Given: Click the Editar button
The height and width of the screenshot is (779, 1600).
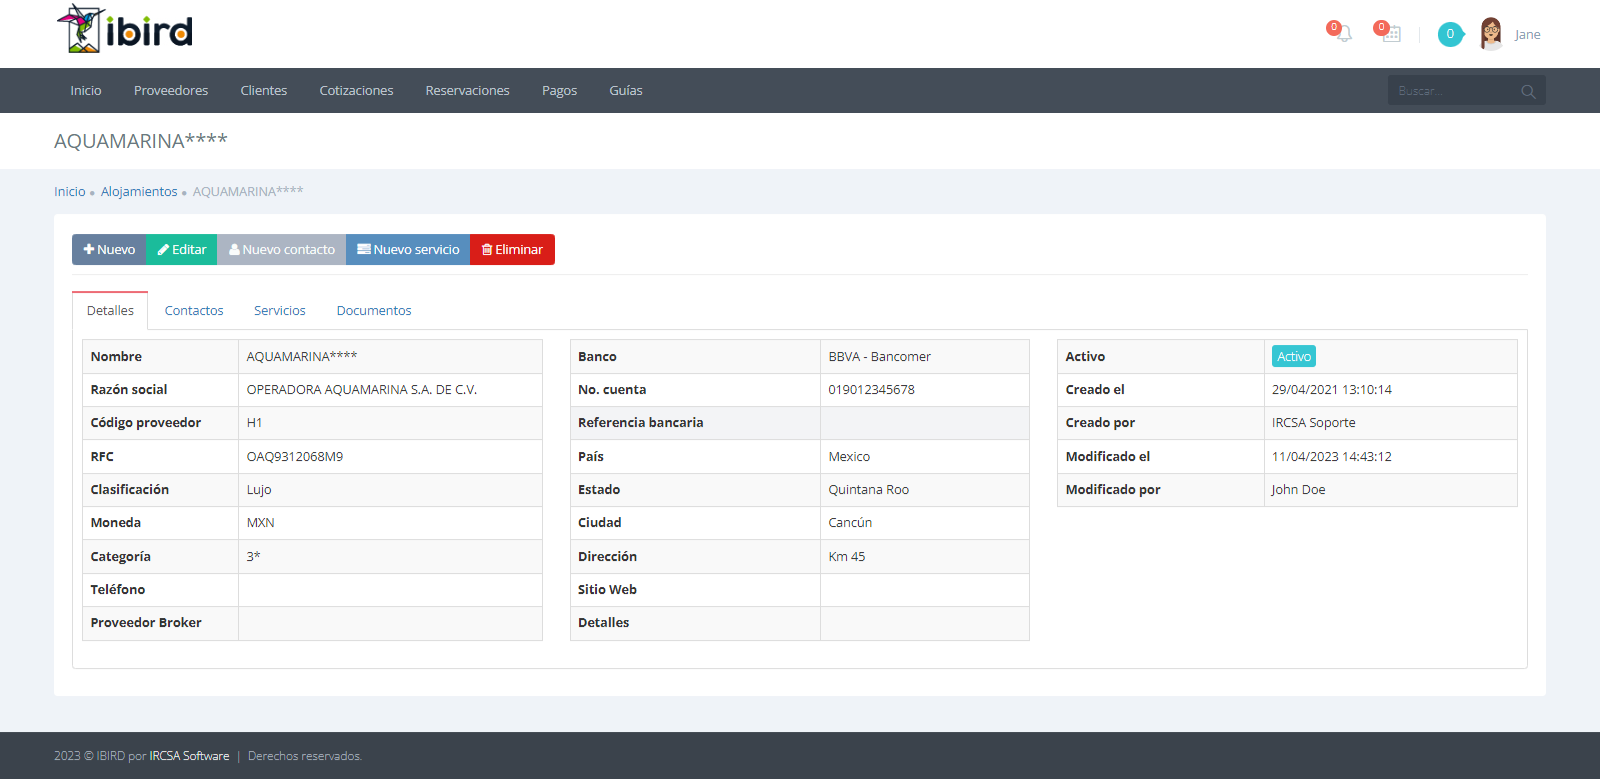Looking at the screenshot, I should coord(182,249).
